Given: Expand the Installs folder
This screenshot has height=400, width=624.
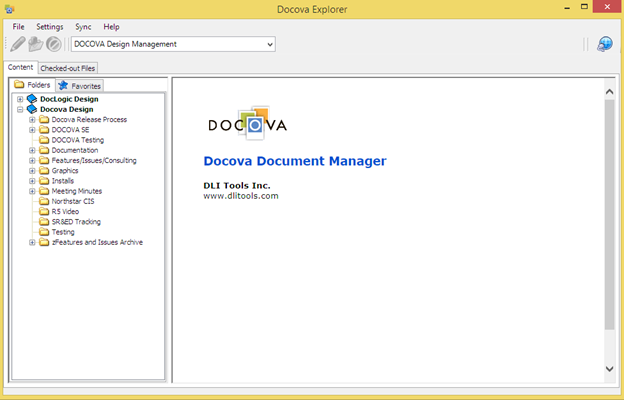Looking at the screenshot, I should click(32, 181).
